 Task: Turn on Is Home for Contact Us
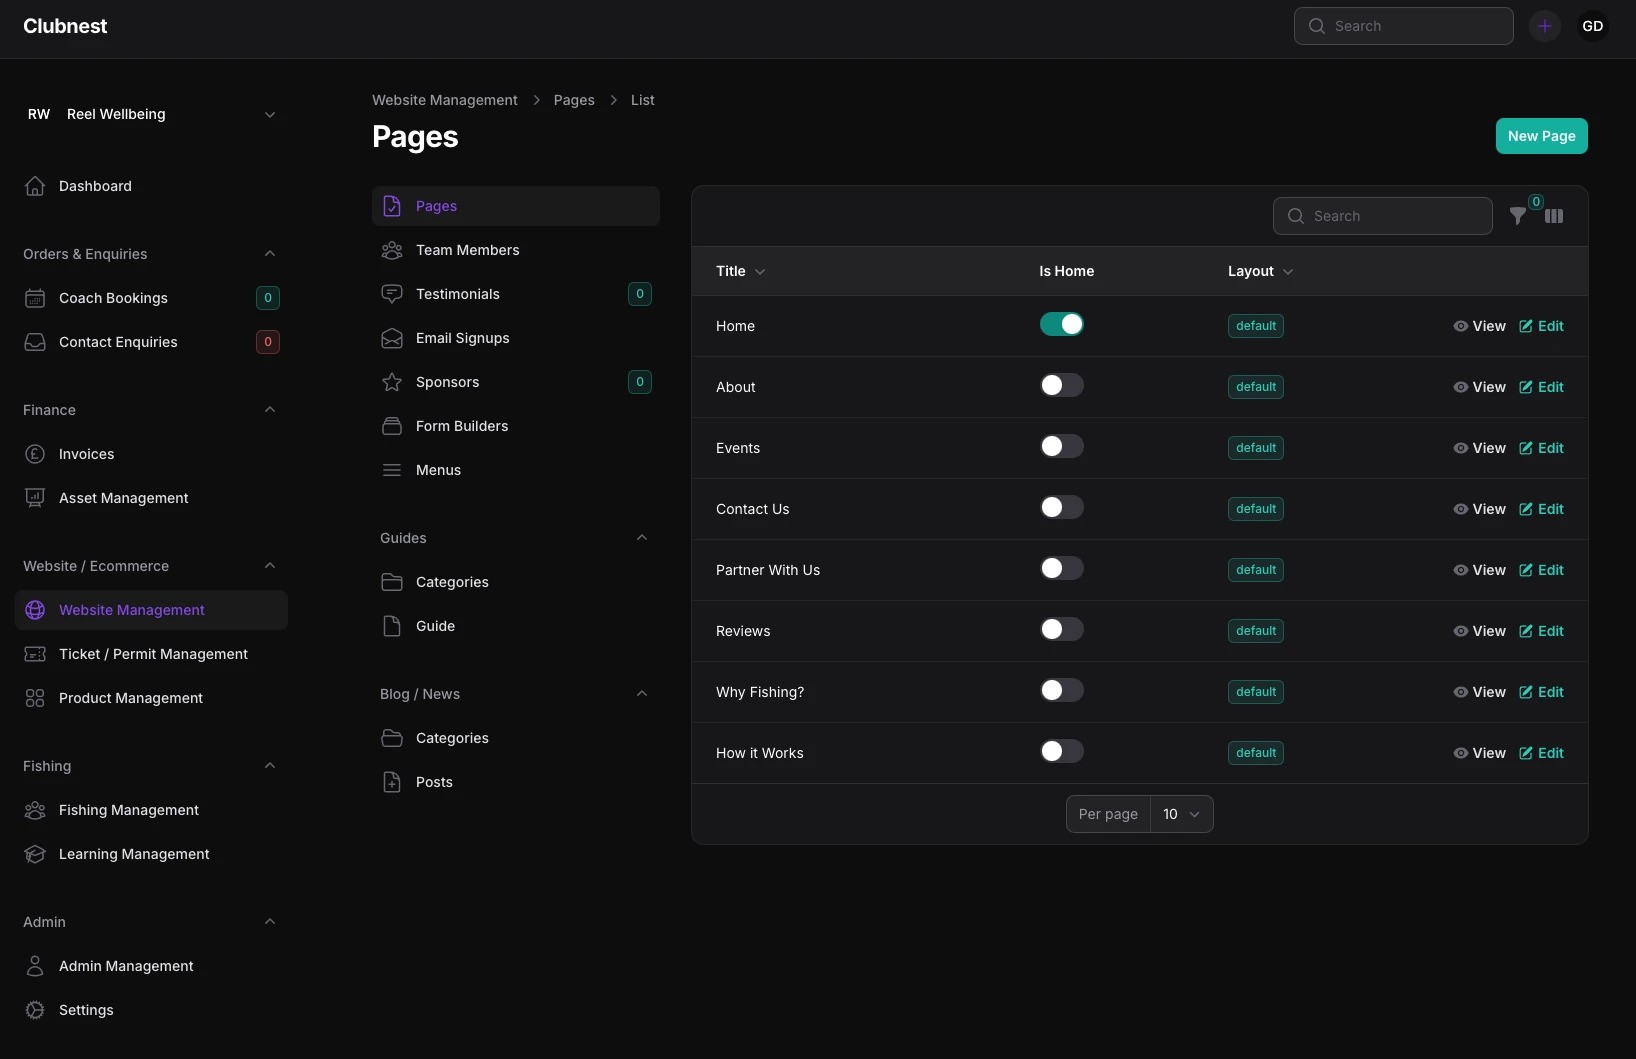click(1062, 507)
